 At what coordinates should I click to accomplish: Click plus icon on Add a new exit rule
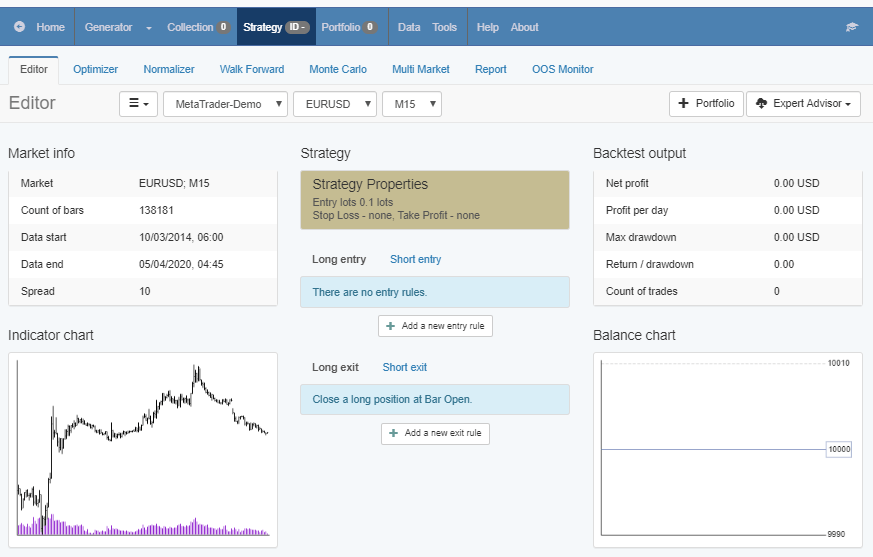click(x=394, y=433)
